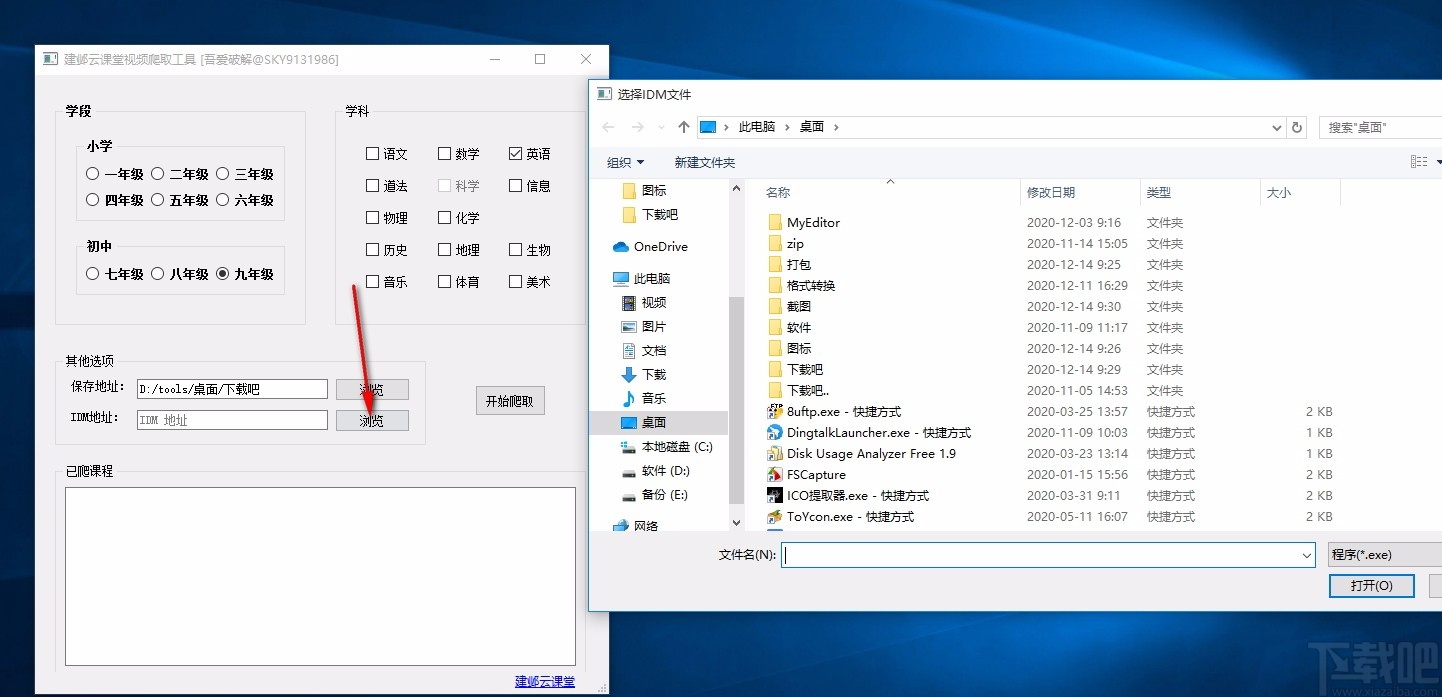The height and width of the screenshot is (697, 1442).
Task: Click the 打开(O) button
Action: pos(1371,585)
